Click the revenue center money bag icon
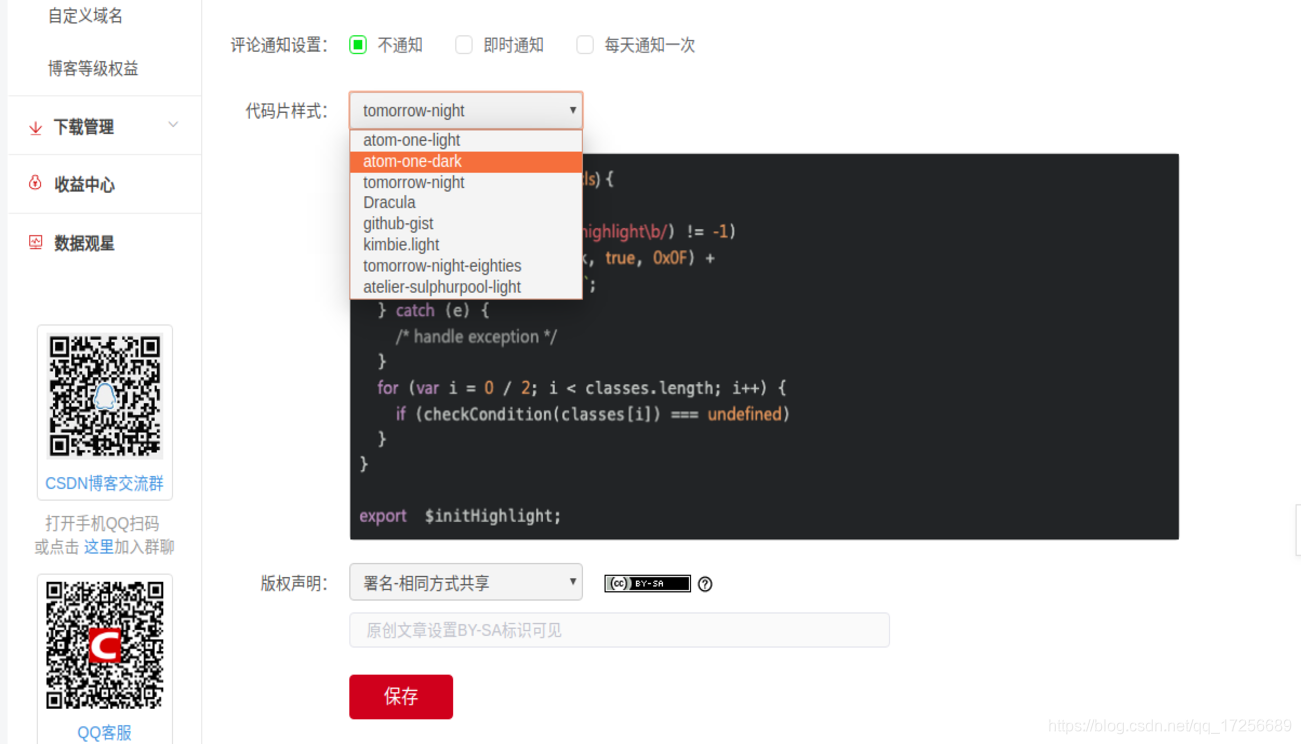The image size is (1301, 744). coord(35,183)
